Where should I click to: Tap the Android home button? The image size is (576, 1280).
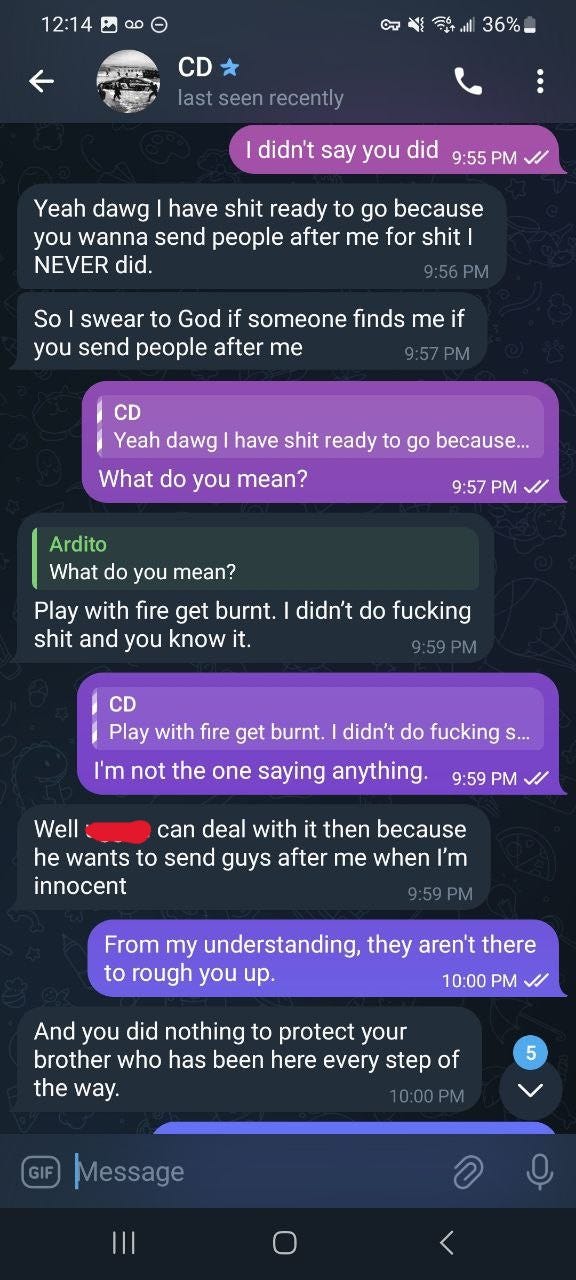(x=285, y=1242)
